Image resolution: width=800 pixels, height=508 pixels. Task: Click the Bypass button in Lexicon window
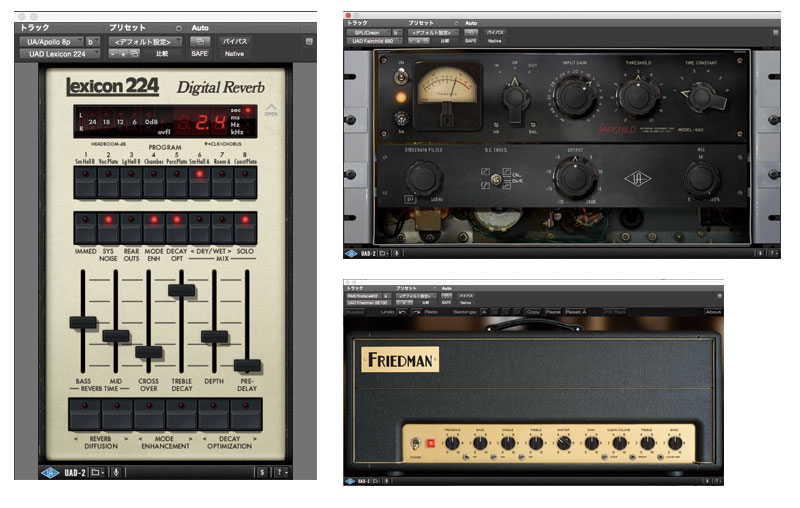[x=234, y=41]
